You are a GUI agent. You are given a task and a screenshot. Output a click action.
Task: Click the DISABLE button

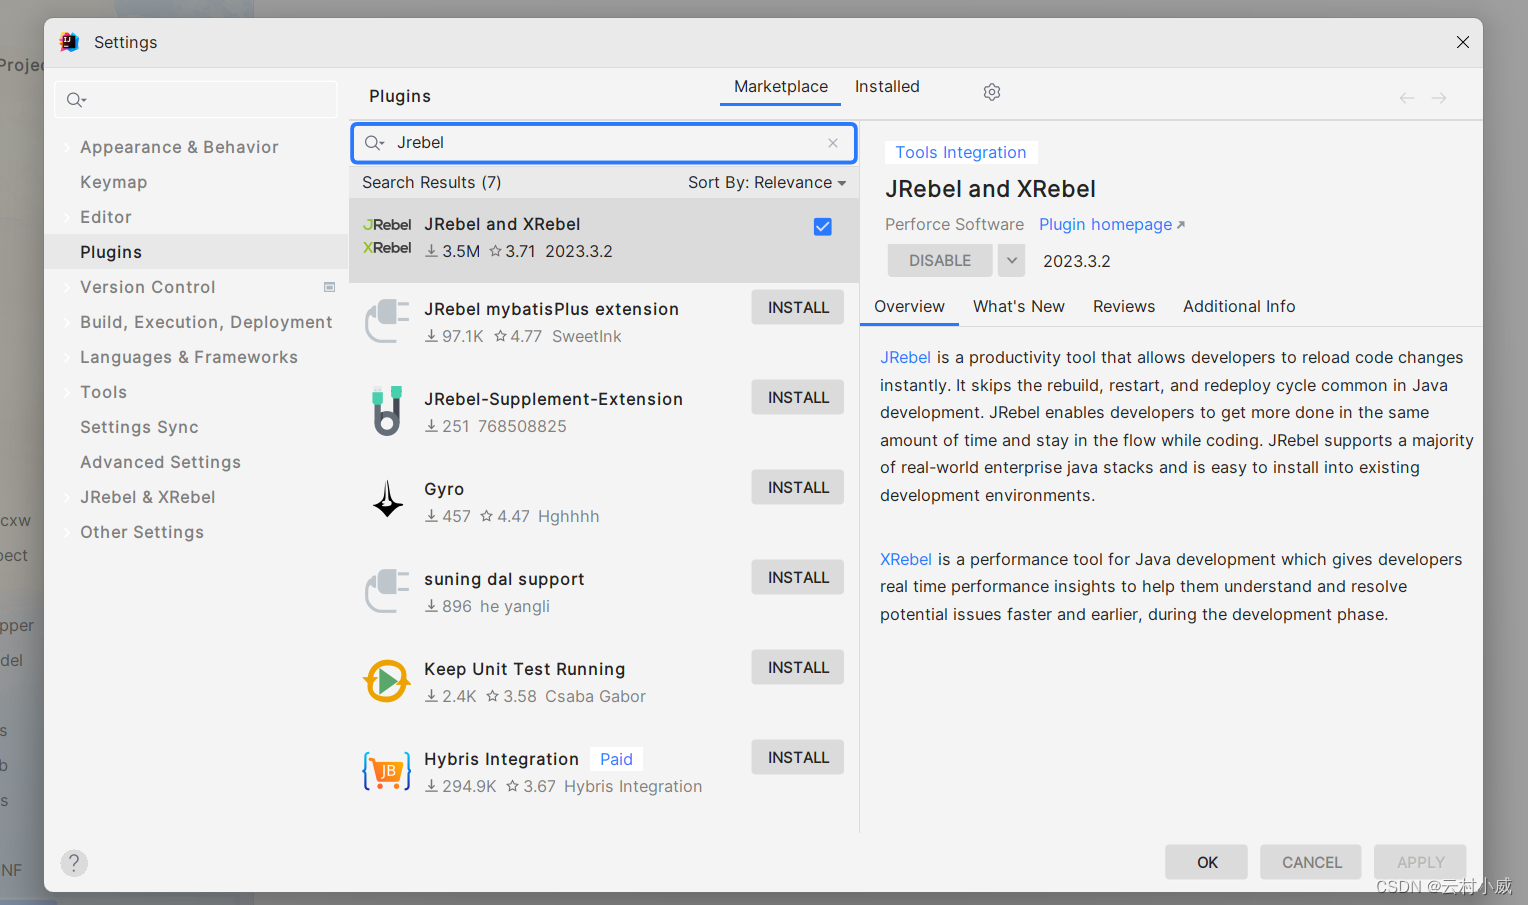coord(940,261)
